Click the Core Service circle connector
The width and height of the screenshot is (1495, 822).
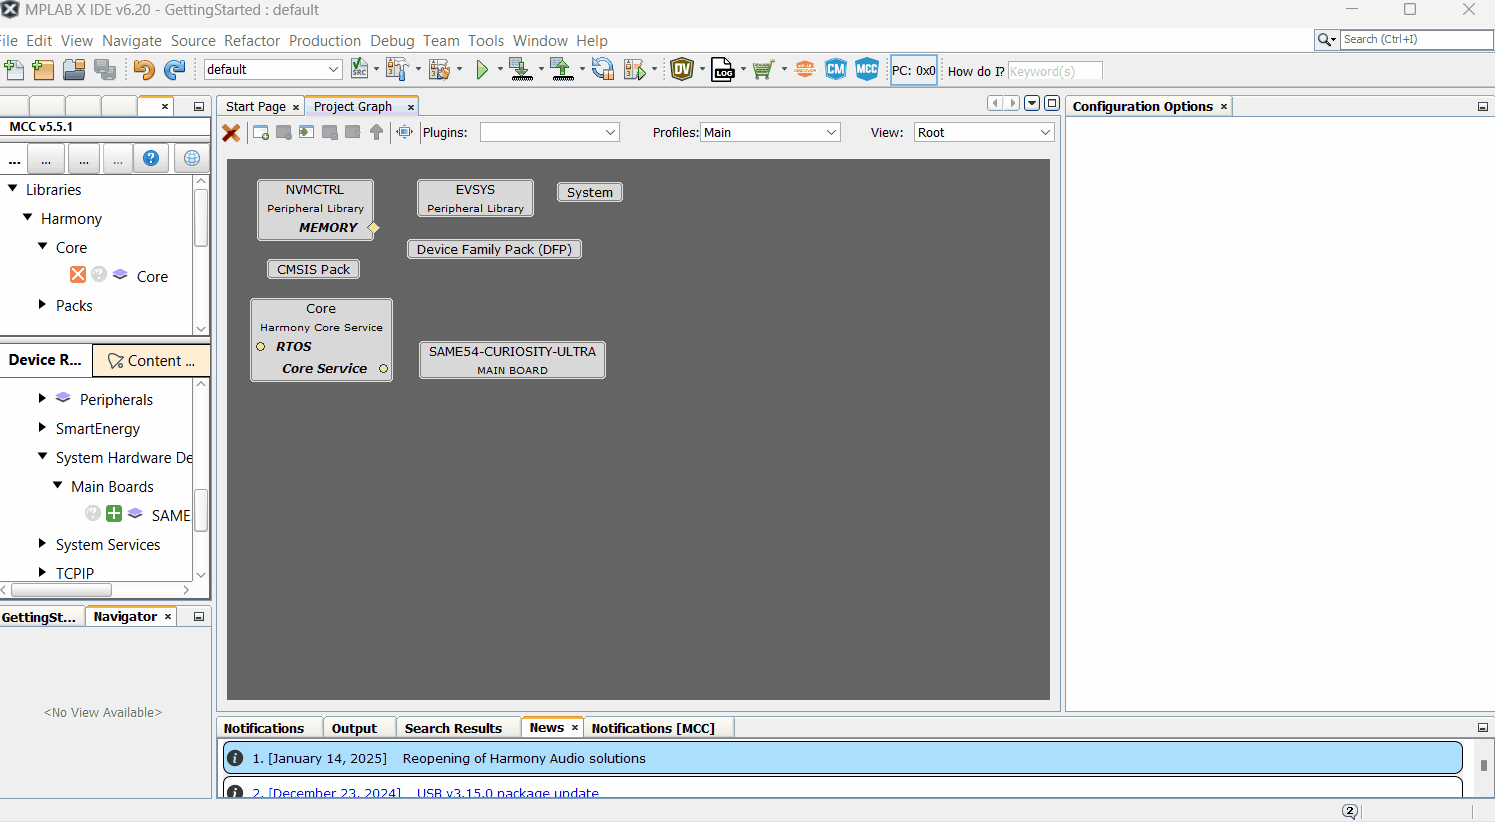coord(383,369)
